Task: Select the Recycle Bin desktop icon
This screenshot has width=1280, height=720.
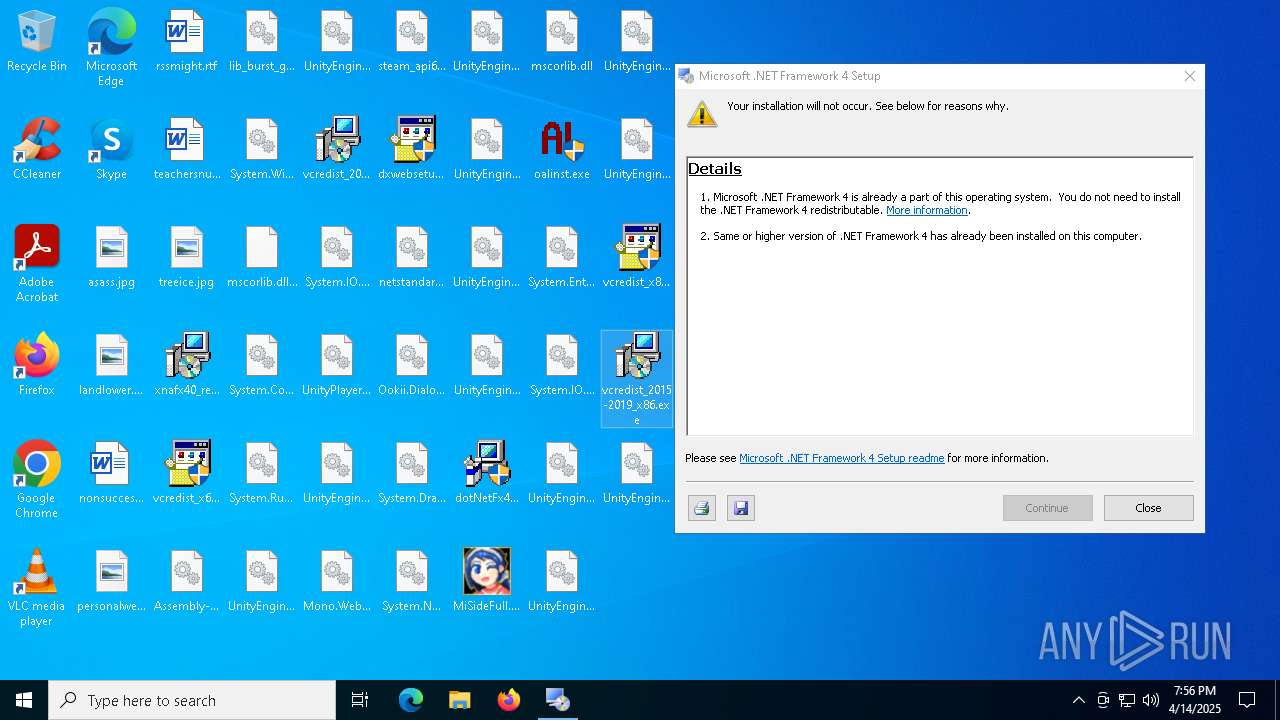Action: (37, 41)
